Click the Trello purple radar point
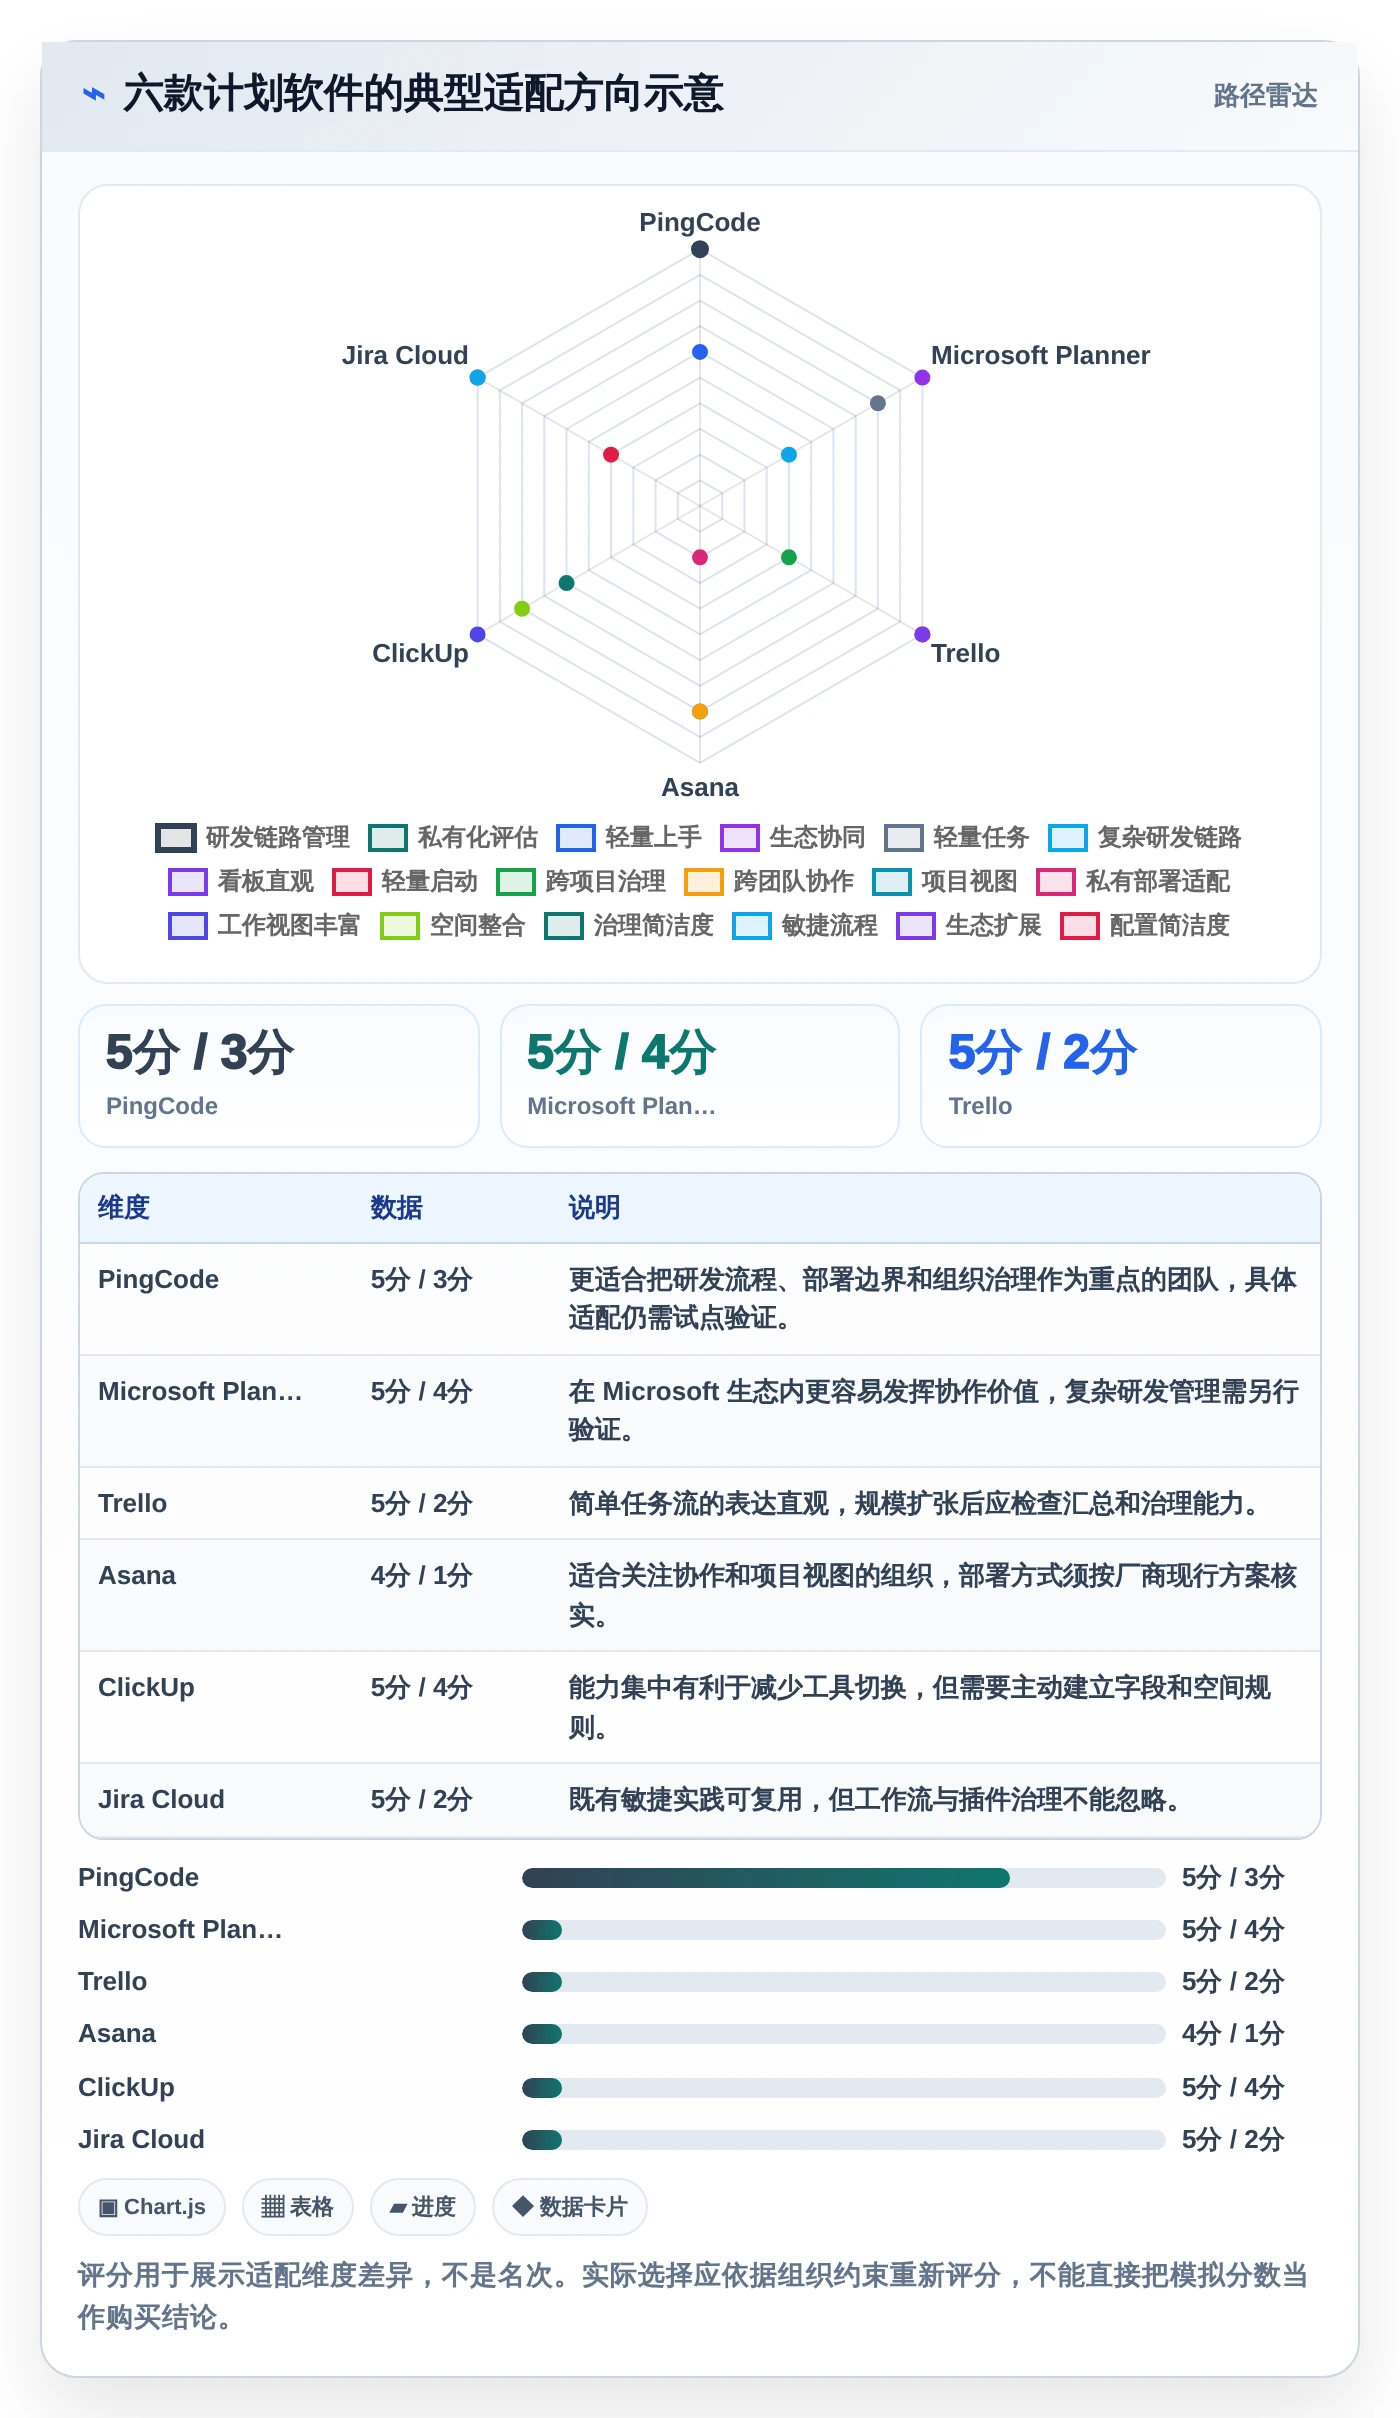 pyautogui.click(x=922, y=634)
